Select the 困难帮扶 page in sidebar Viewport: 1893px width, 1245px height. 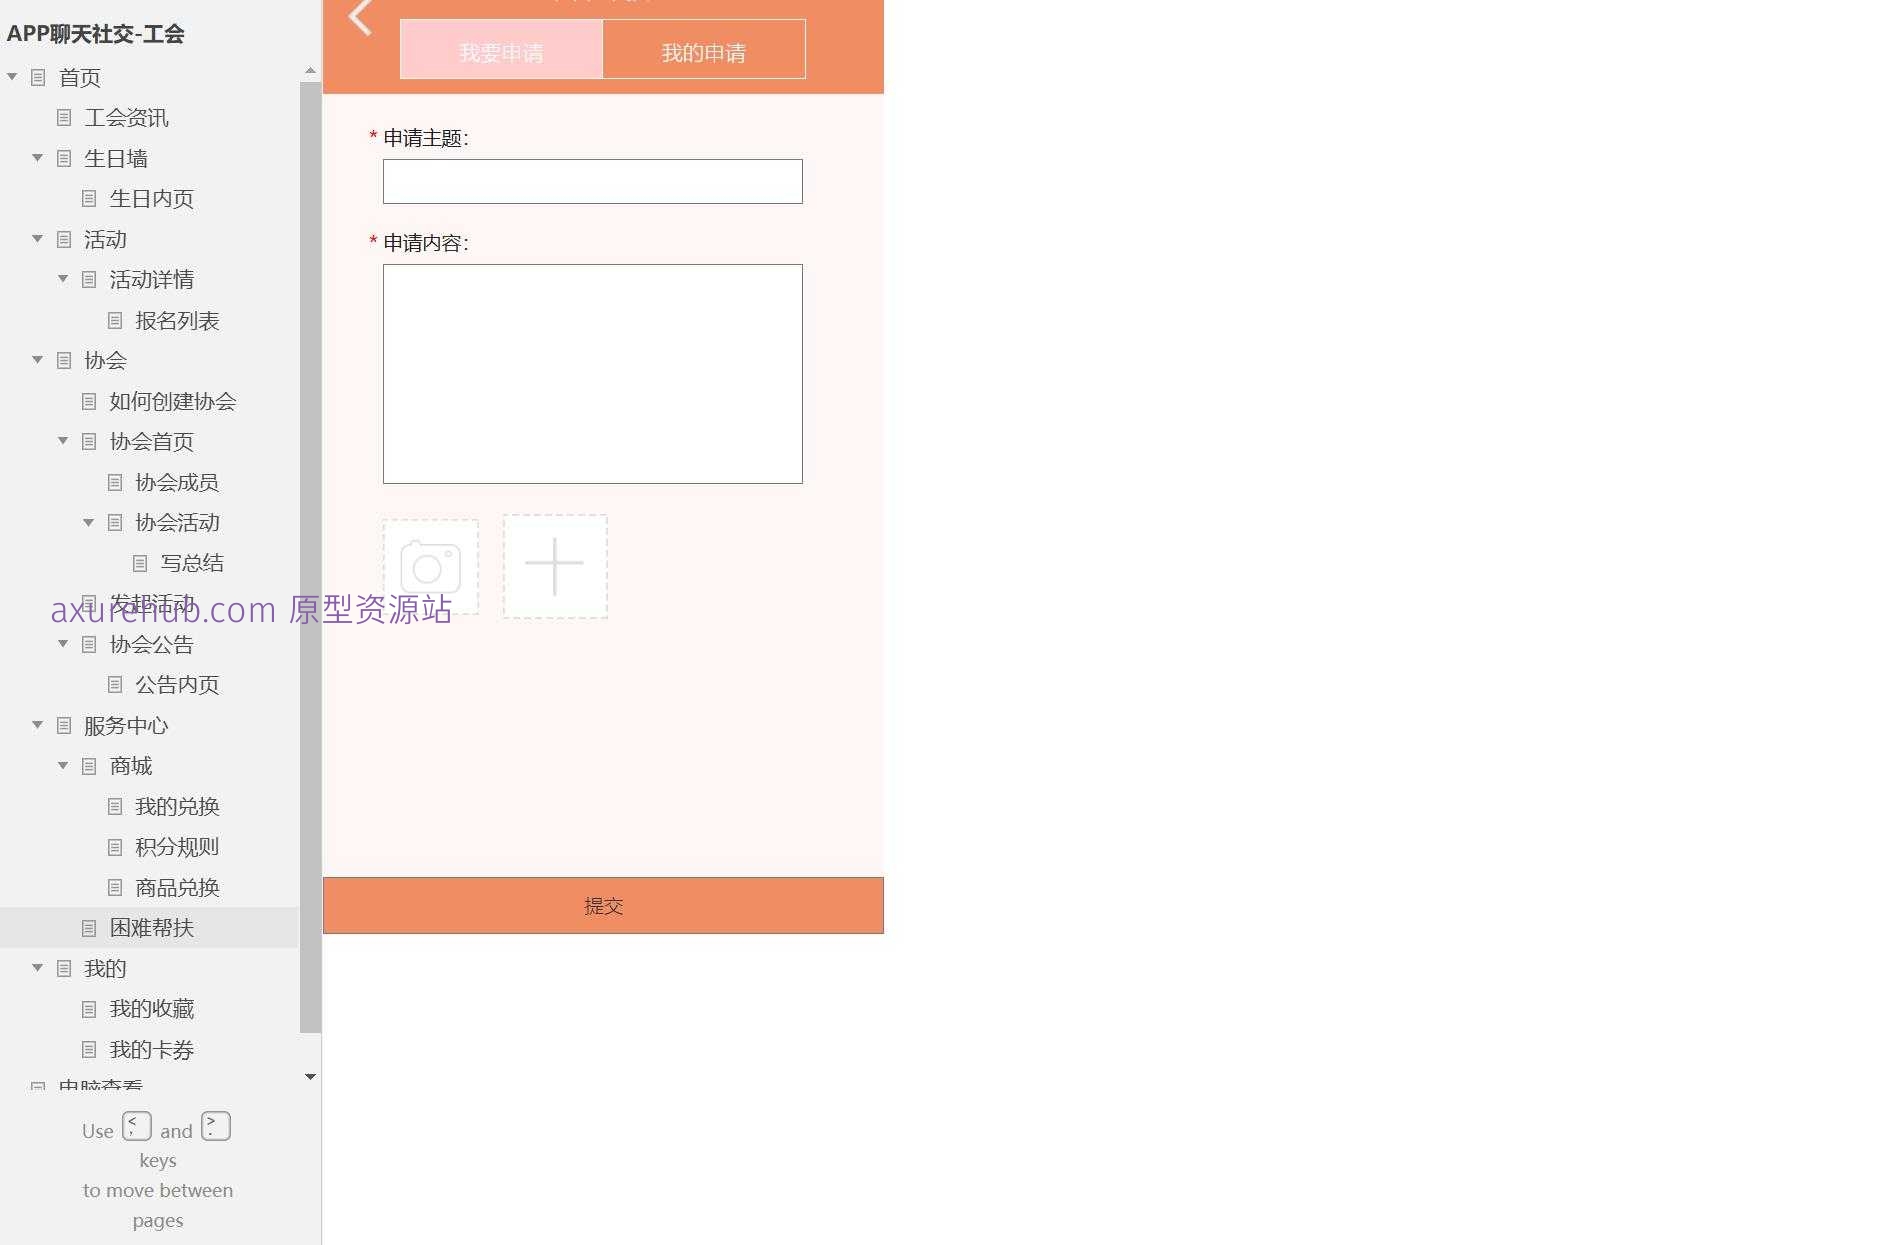[x=151, y=928]
